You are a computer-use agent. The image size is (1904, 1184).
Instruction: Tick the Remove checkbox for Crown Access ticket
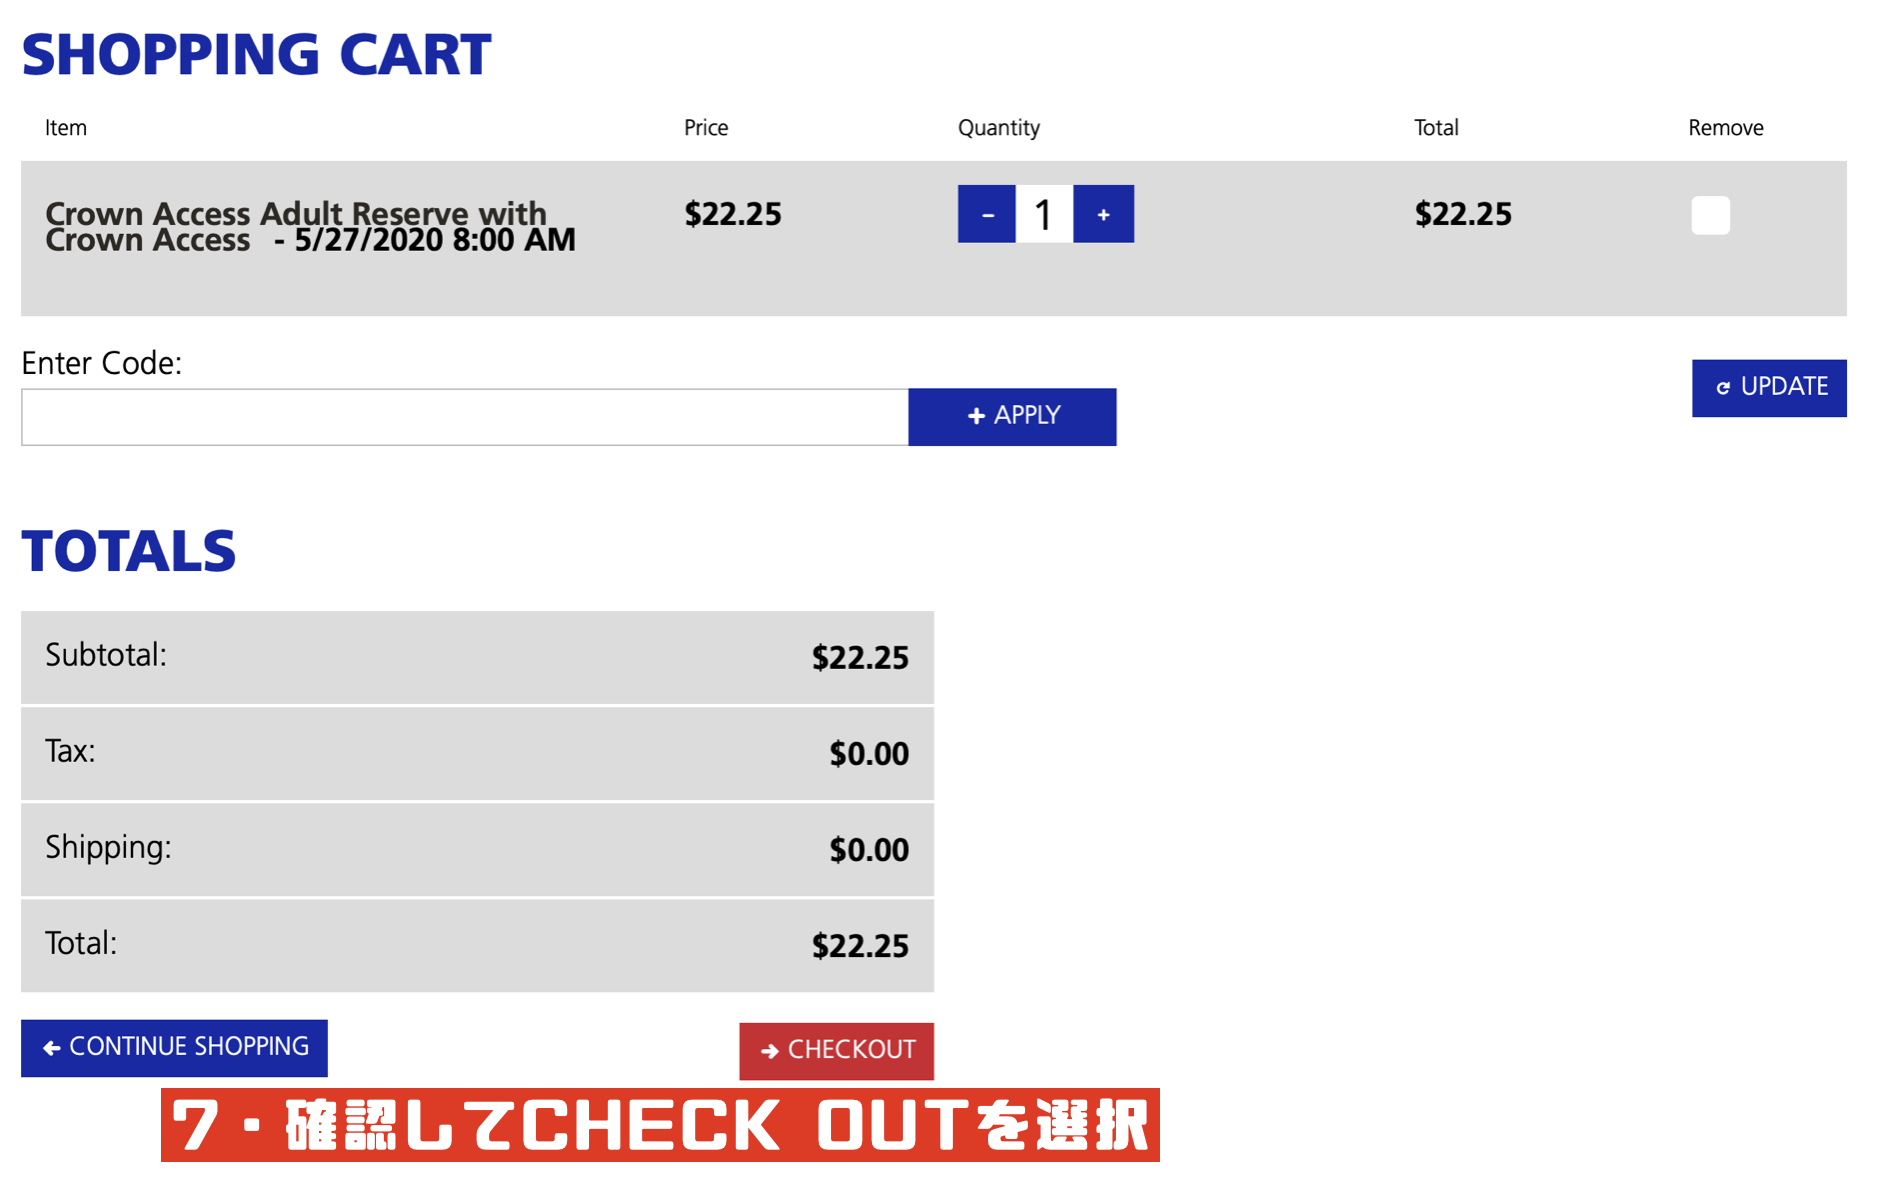(1710, 215)
